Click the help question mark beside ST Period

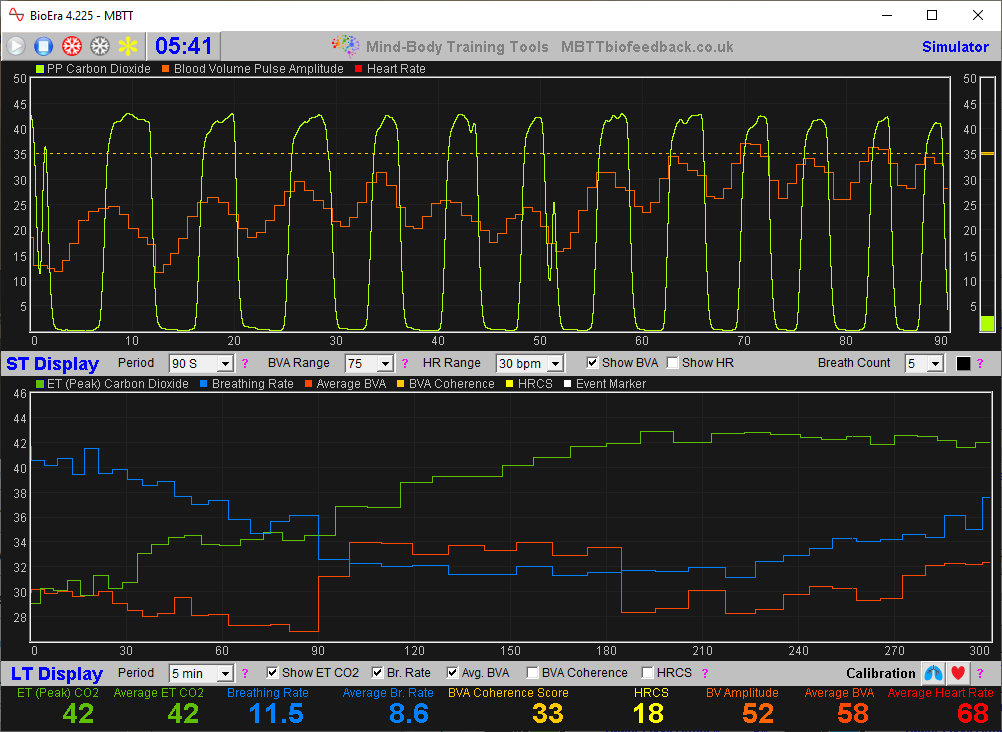point(245,364)
